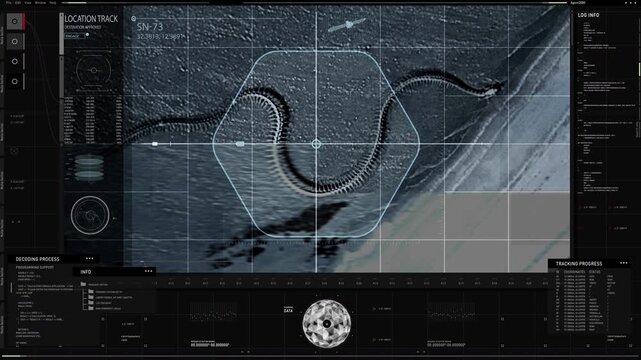This screenshot has width=641, height=360.
Task: Click the outer left handle on horizontal crosshair line
Action: [x=155, y=144]
